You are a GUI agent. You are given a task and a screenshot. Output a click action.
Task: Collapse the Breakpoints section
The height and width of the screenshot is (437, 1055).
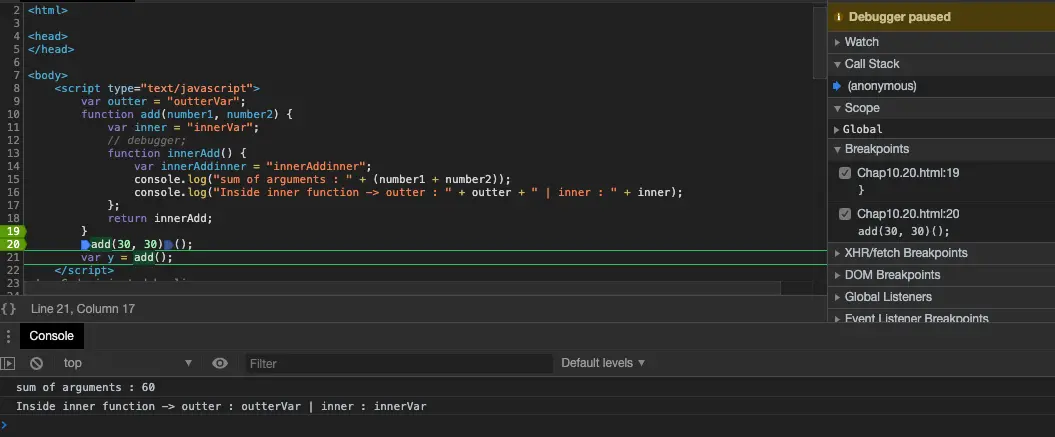(838, 149)
